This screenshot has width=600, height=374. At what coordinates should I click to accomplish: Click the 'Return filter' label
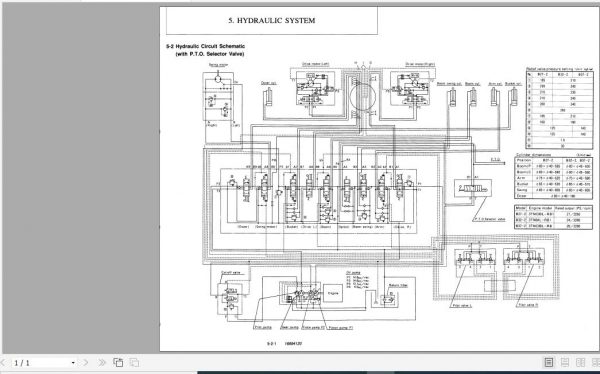click(398, 286)
